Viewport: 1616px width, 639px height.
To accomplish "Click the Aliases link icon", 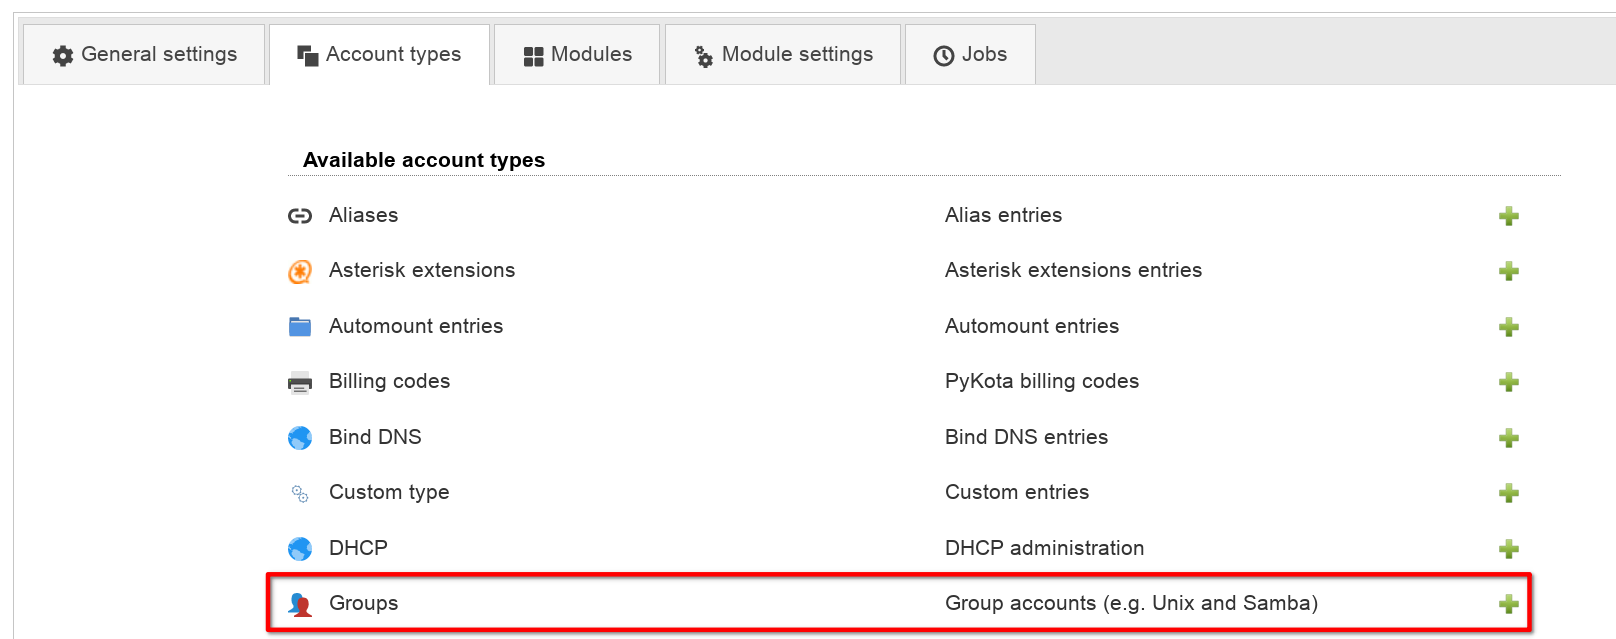I will 300,216.
